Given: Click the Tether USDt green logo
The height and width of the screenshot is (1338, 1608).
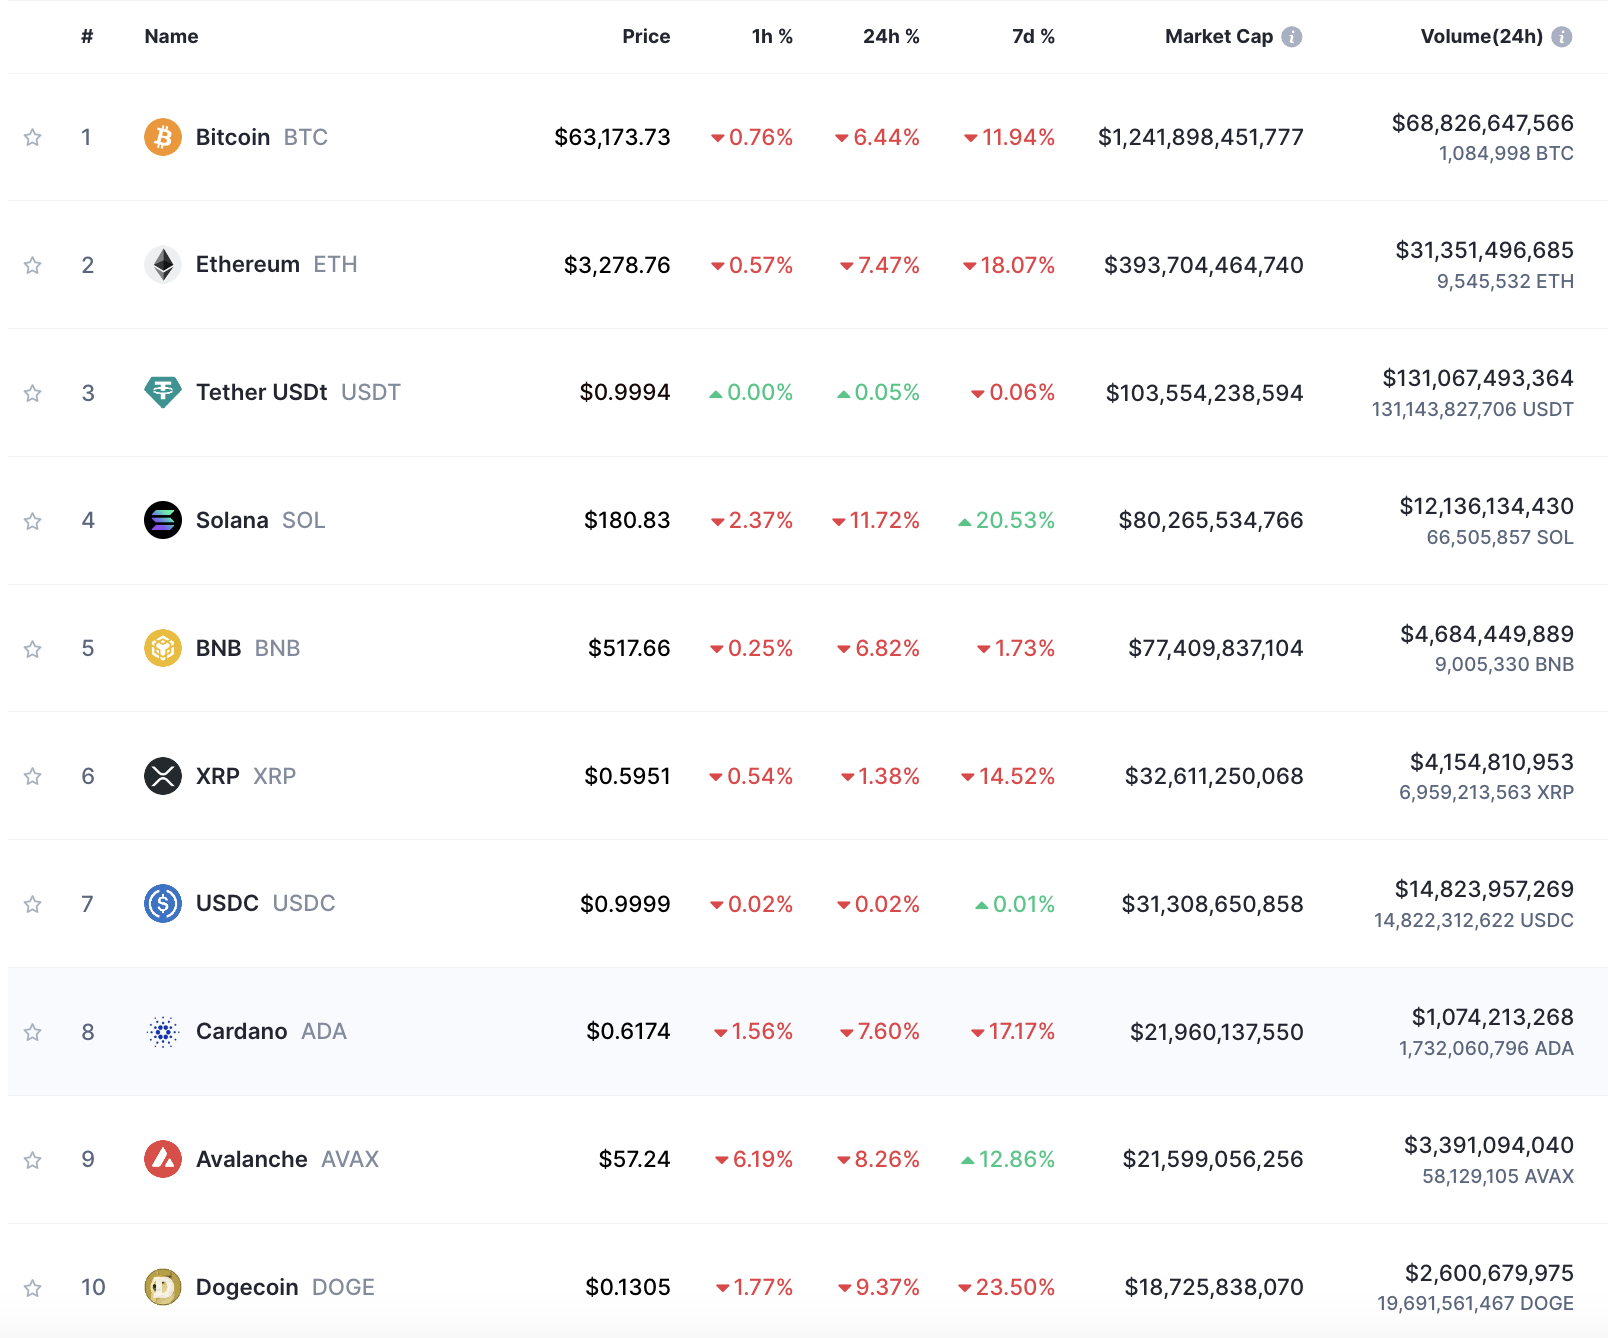Looking at the screenshot, I should [x=163, y=392].
